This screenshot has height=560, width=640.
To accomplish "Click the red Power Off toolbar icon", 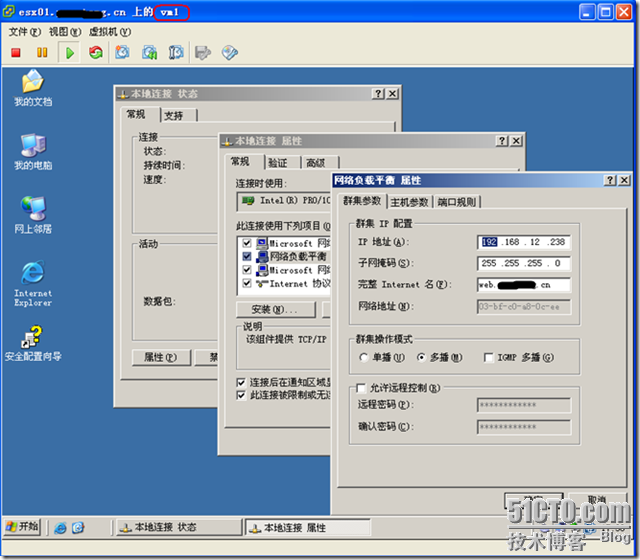I will pyautogui.click(x=16, y=53).
